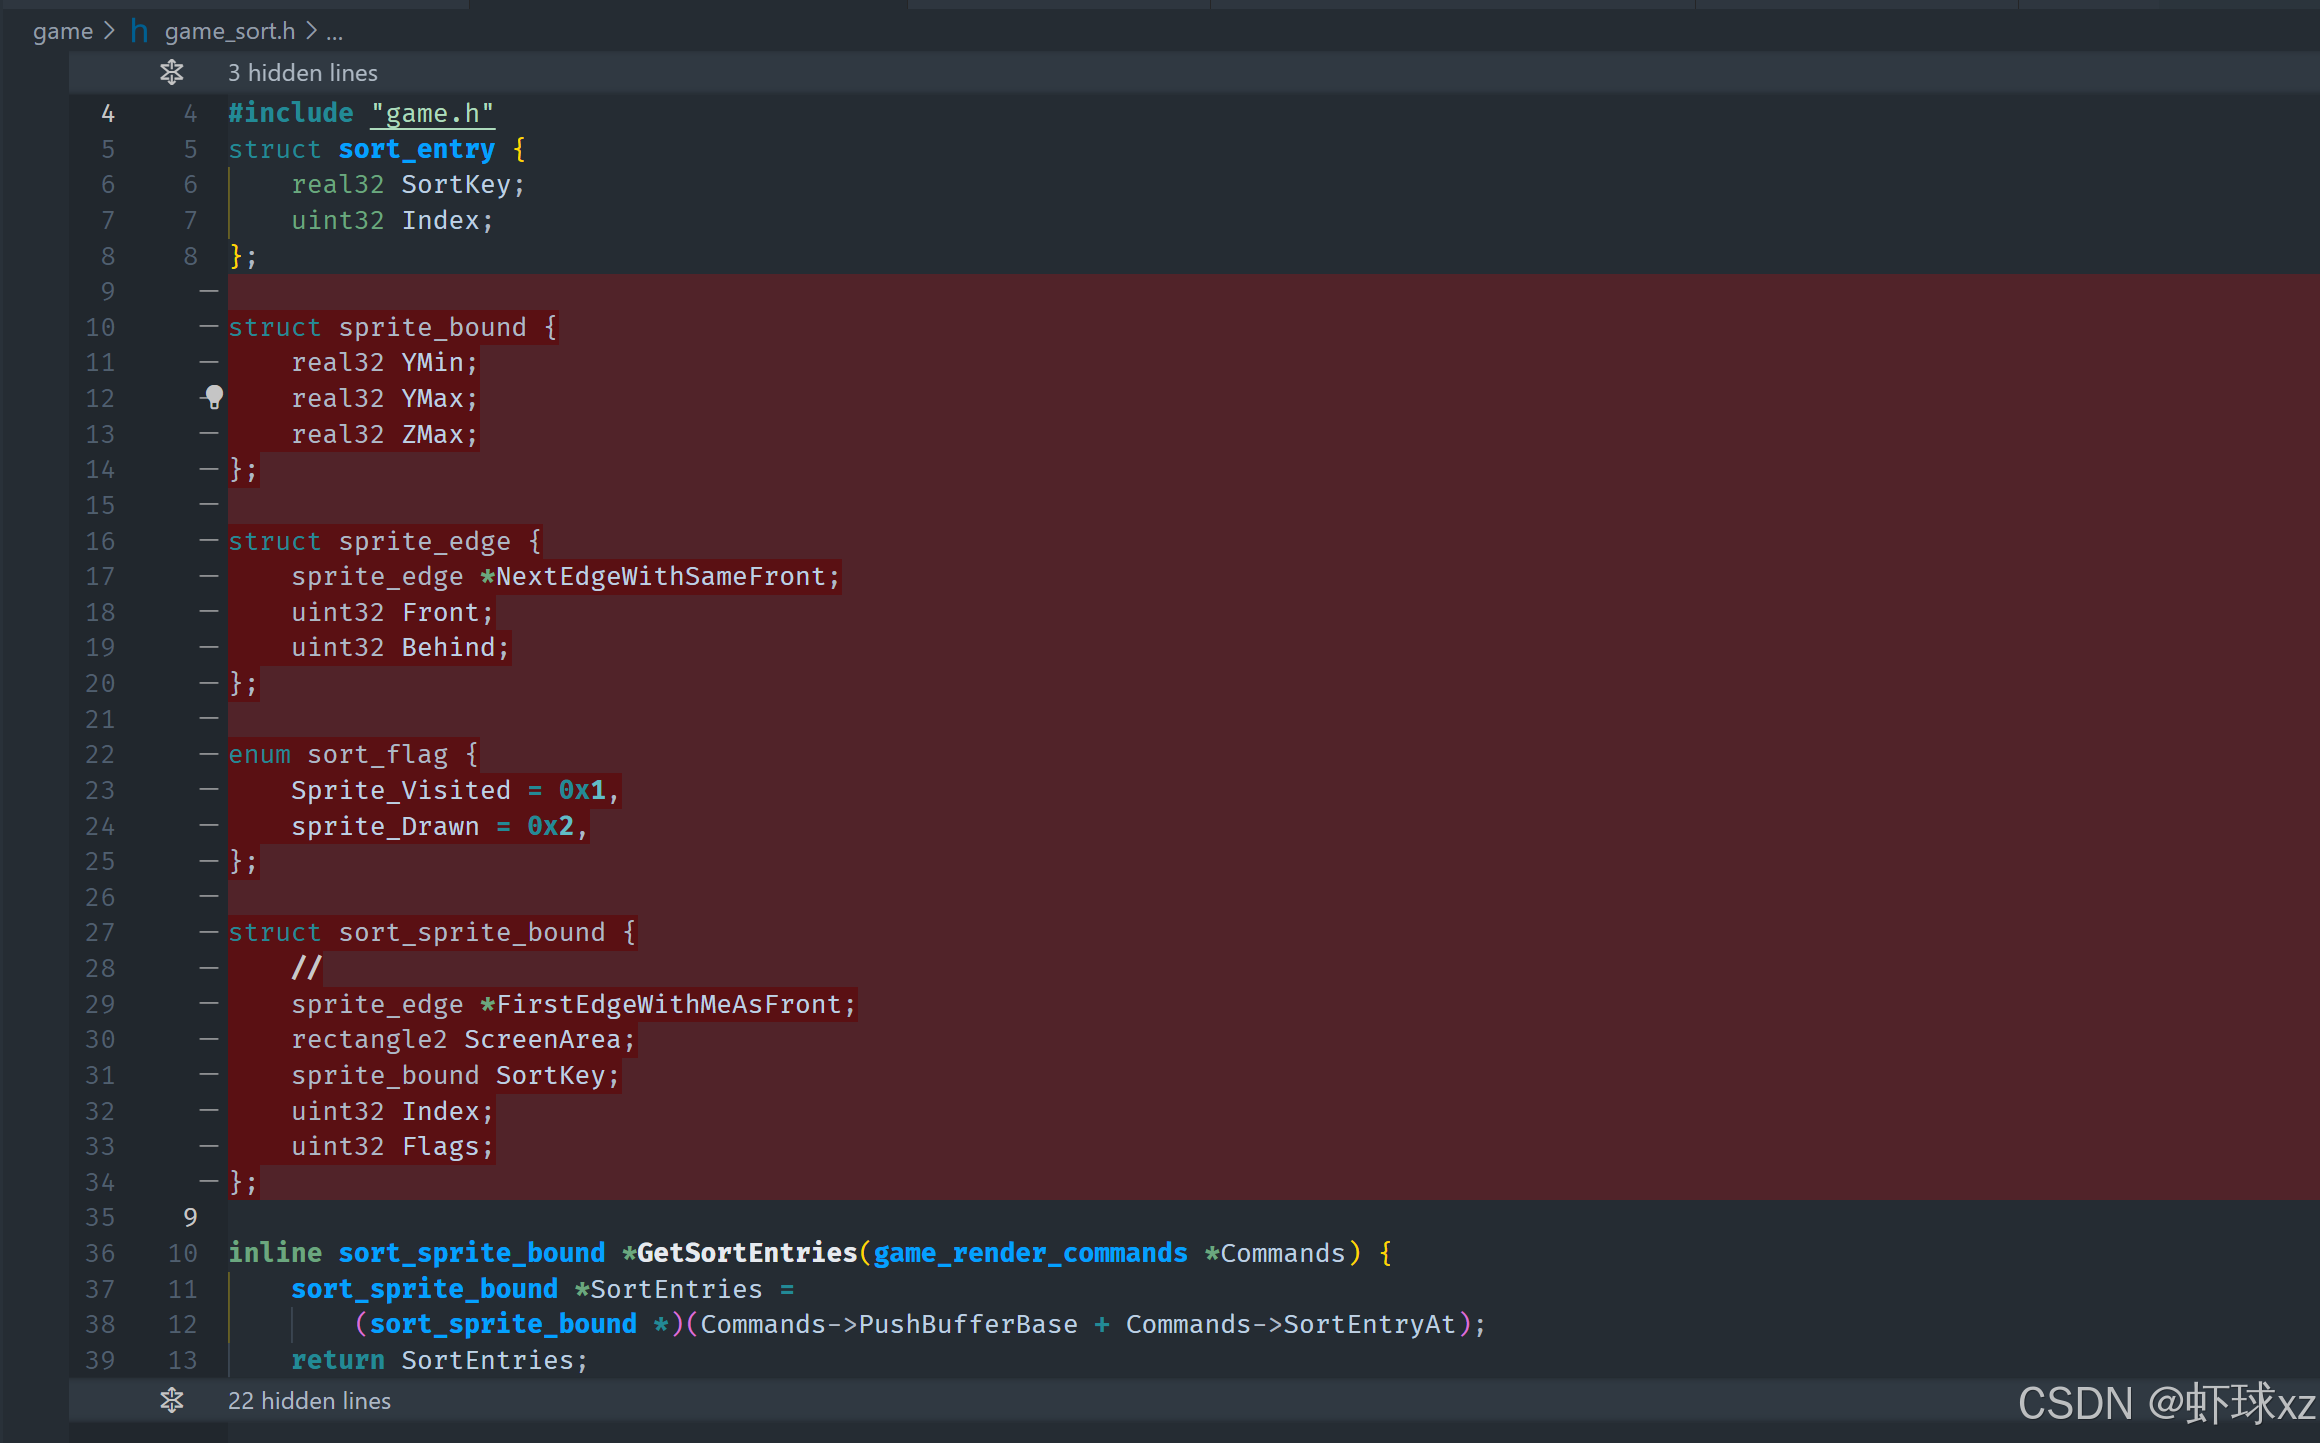This screenshot has width=2320, height=1443.
Task: Open the game folder breadcrumb
Action: coord(62,31)
